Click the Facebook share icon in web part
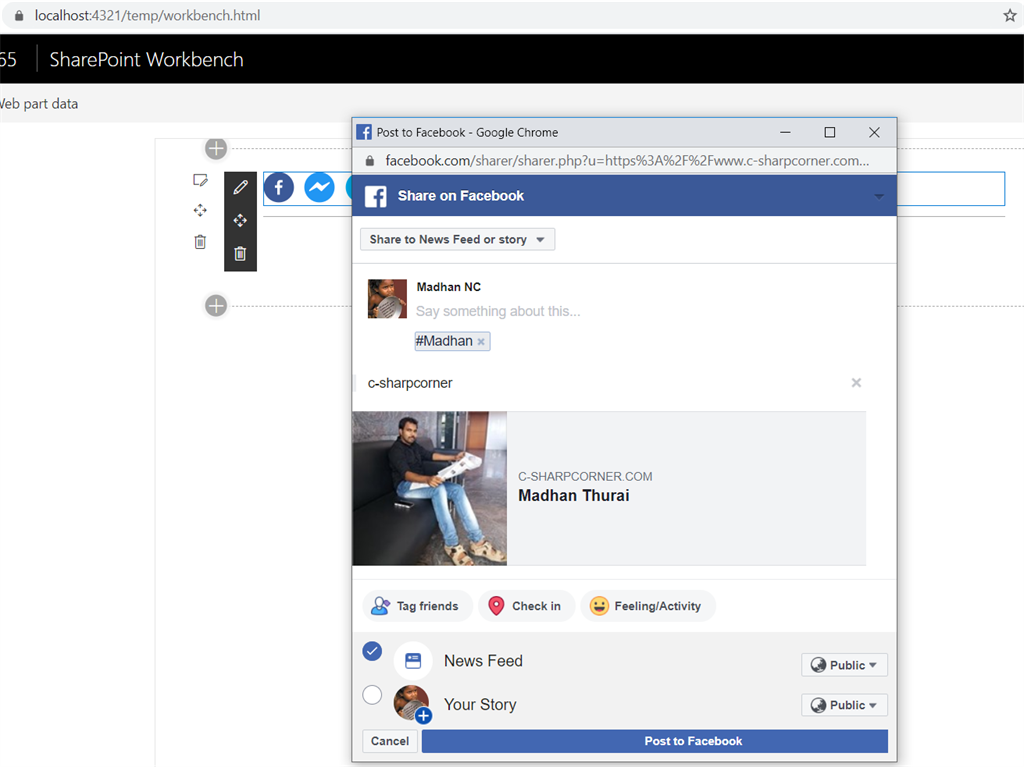Viewport: 1024px width, 767px height. [279, 188]
